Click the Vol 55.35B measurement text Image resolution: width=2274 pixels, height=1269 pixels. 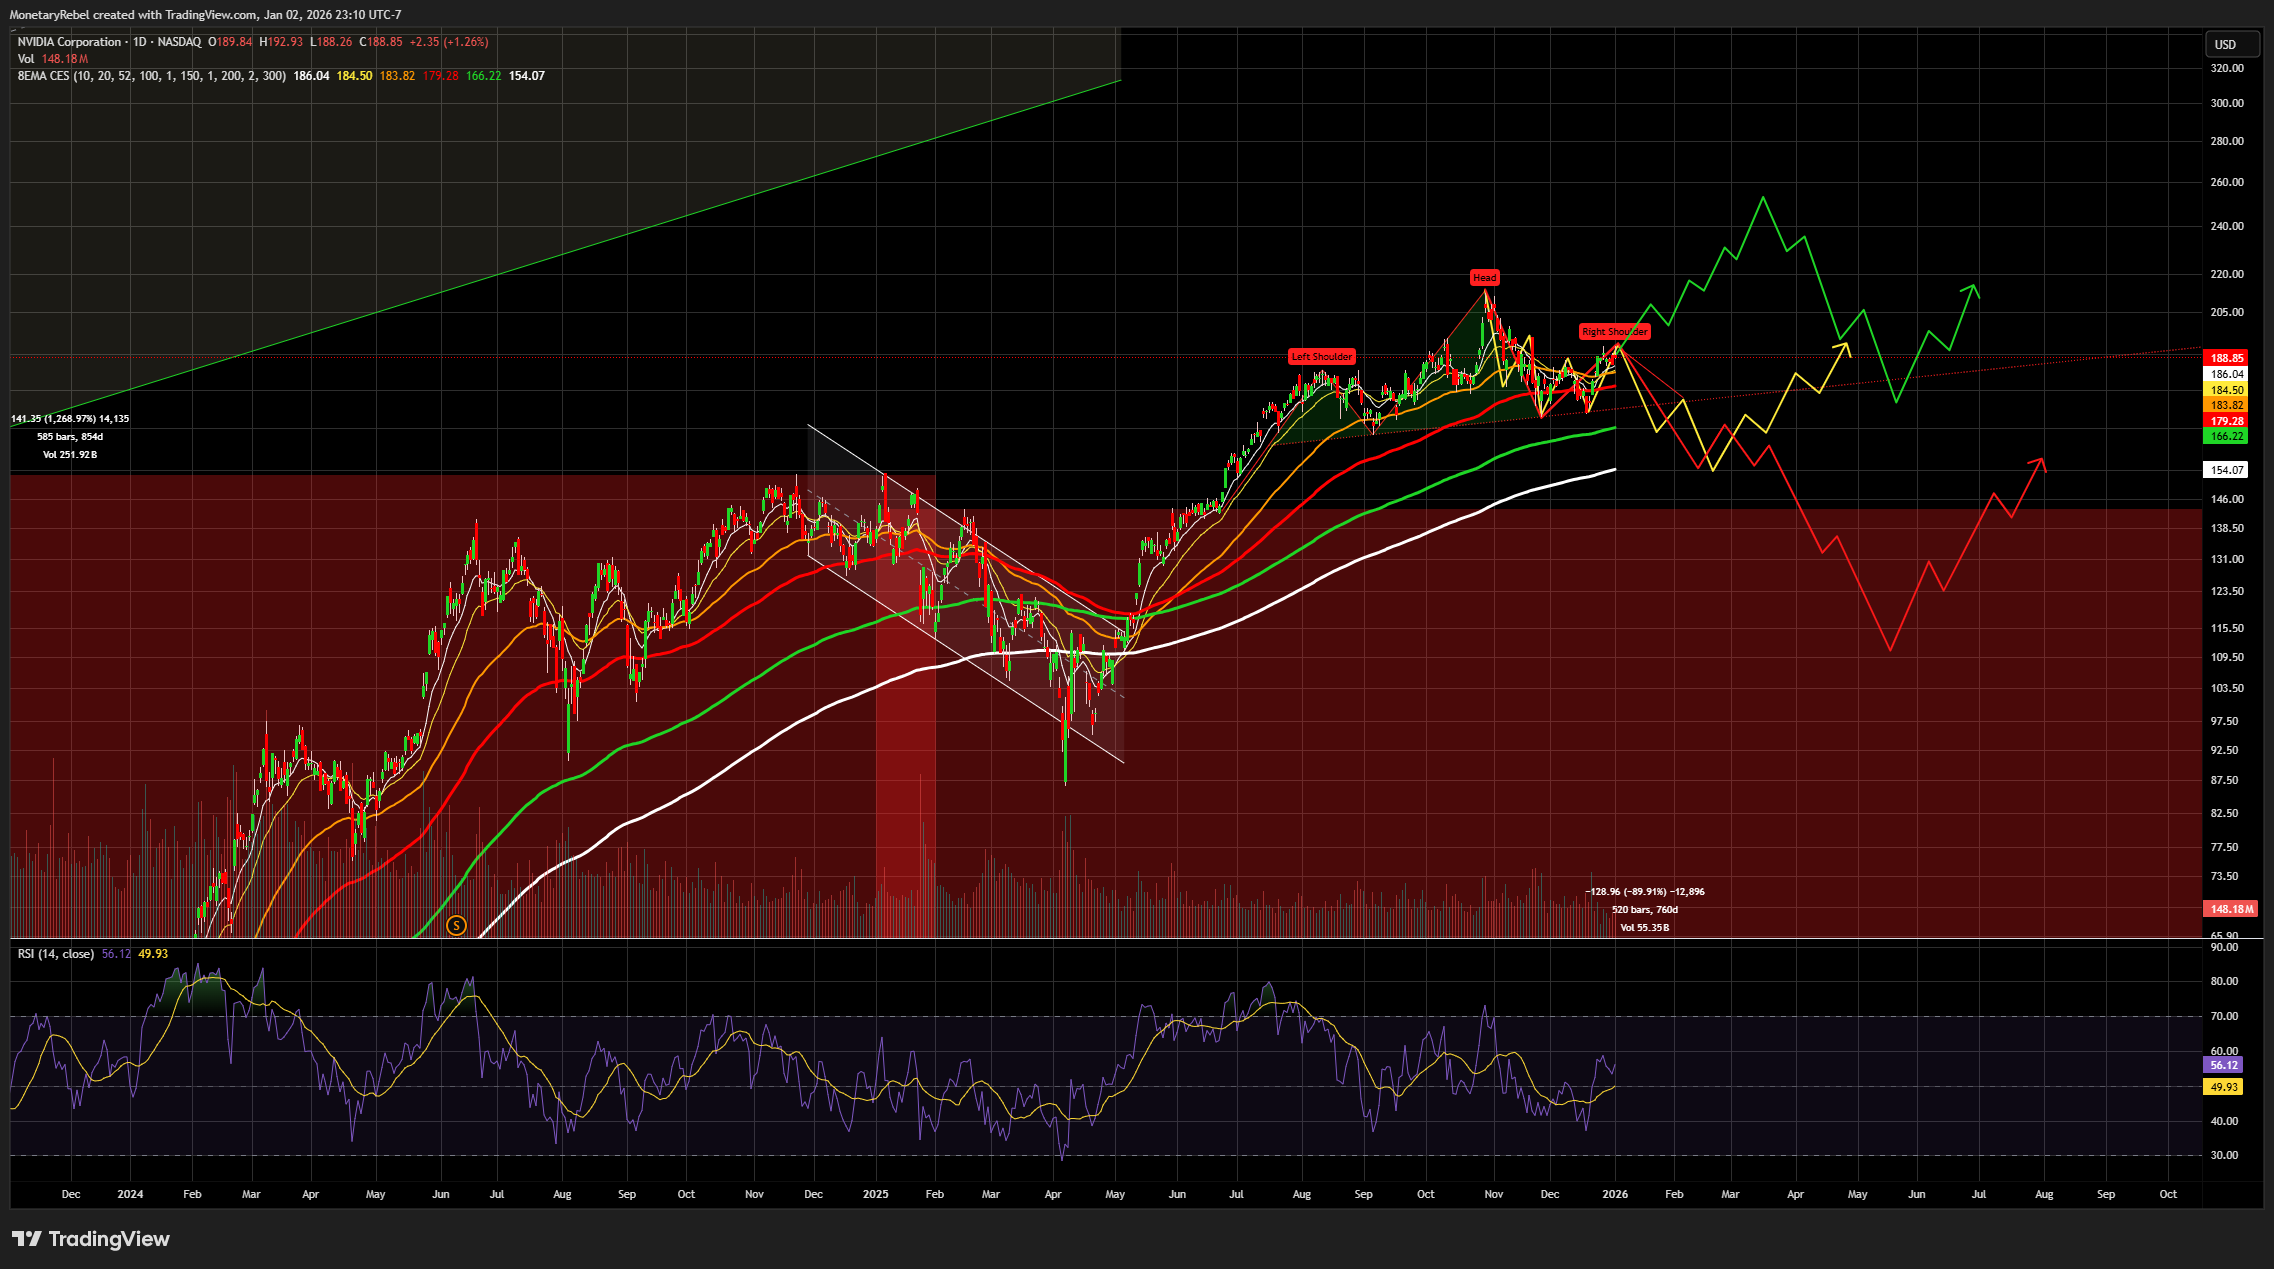pyautogui.click(x=1645, y=928)
